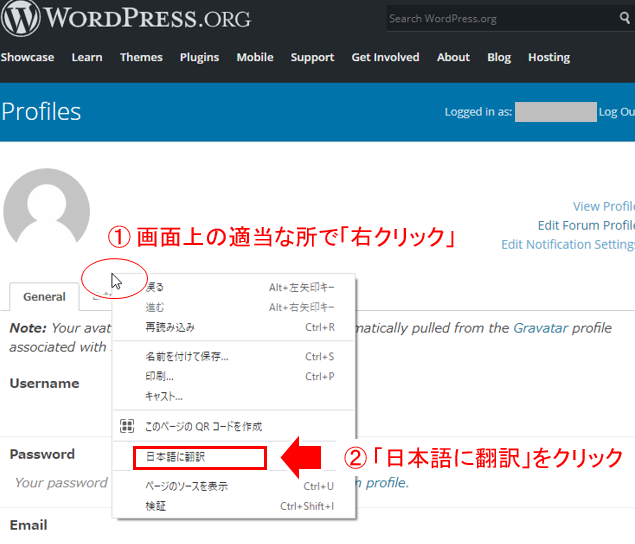Select the General tab

click(44, 297)
